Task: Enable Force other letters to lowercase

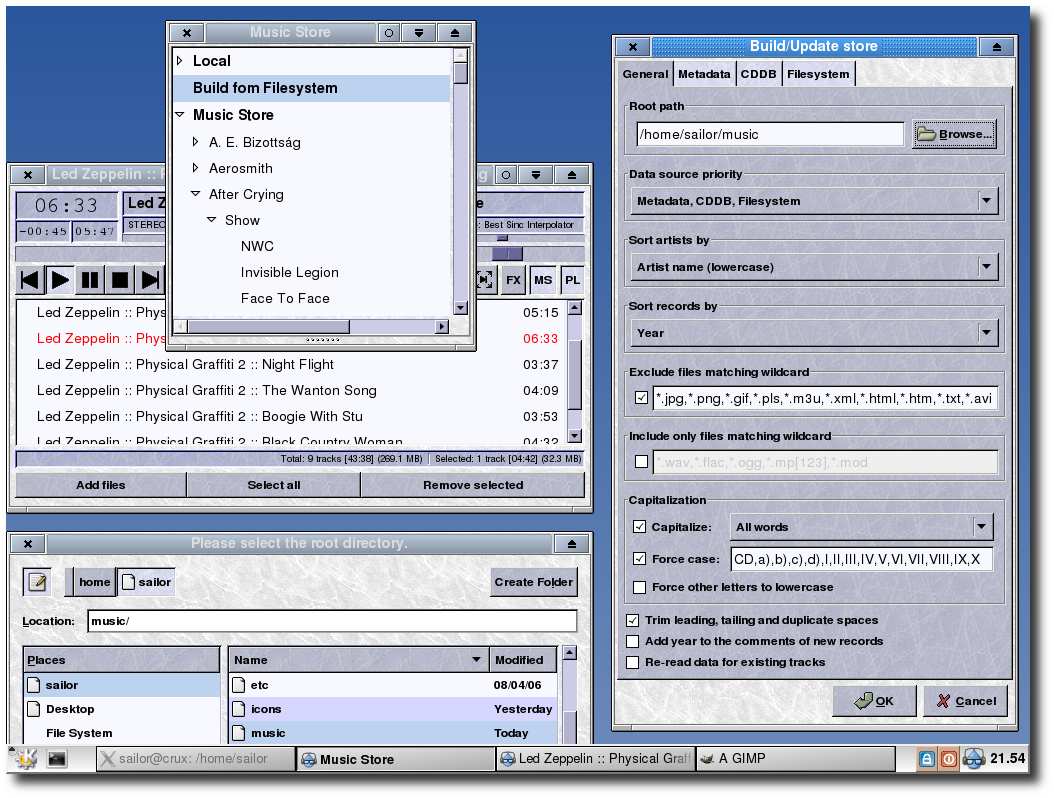Action: 639,588
